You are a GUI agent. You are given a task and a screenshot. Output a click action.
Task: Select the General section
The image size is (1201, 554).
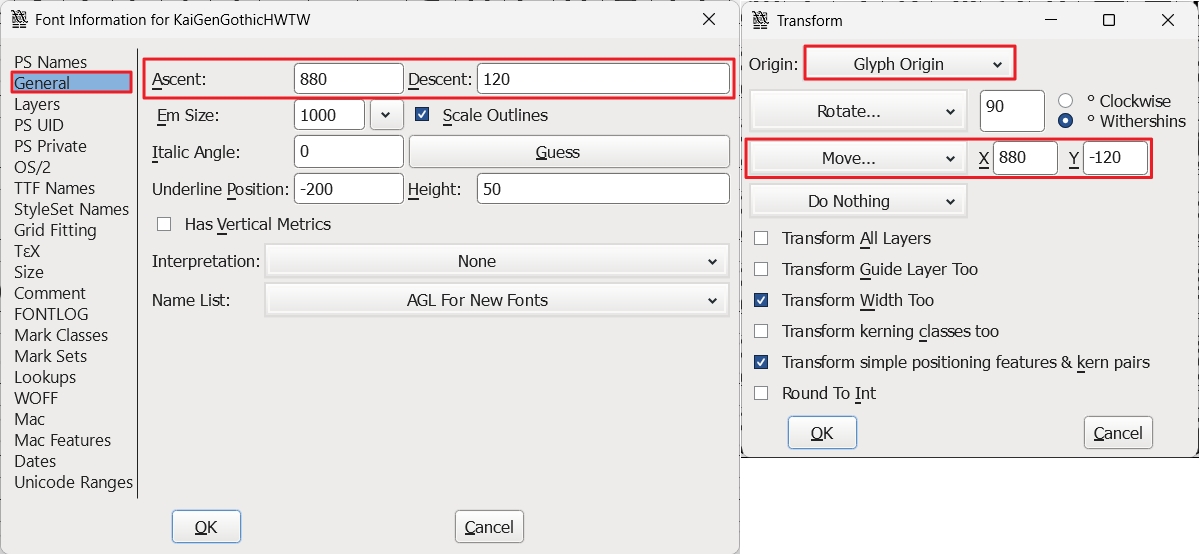[x=71, y=83]
